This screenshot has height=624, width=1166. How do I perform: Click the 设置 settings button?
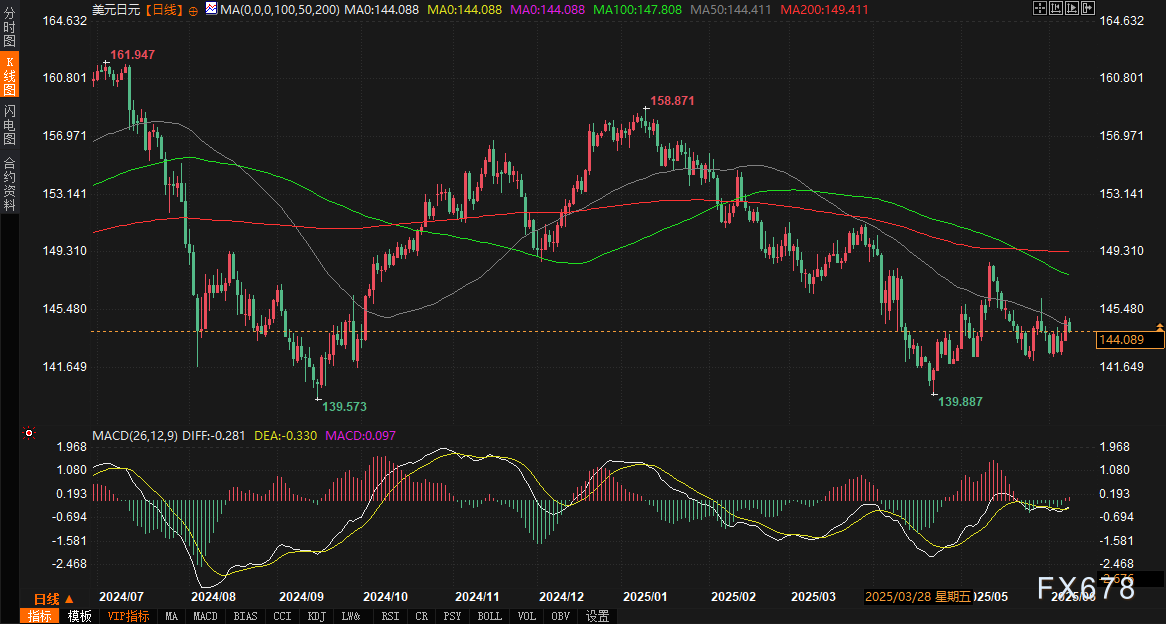click(x=597, y=616)
